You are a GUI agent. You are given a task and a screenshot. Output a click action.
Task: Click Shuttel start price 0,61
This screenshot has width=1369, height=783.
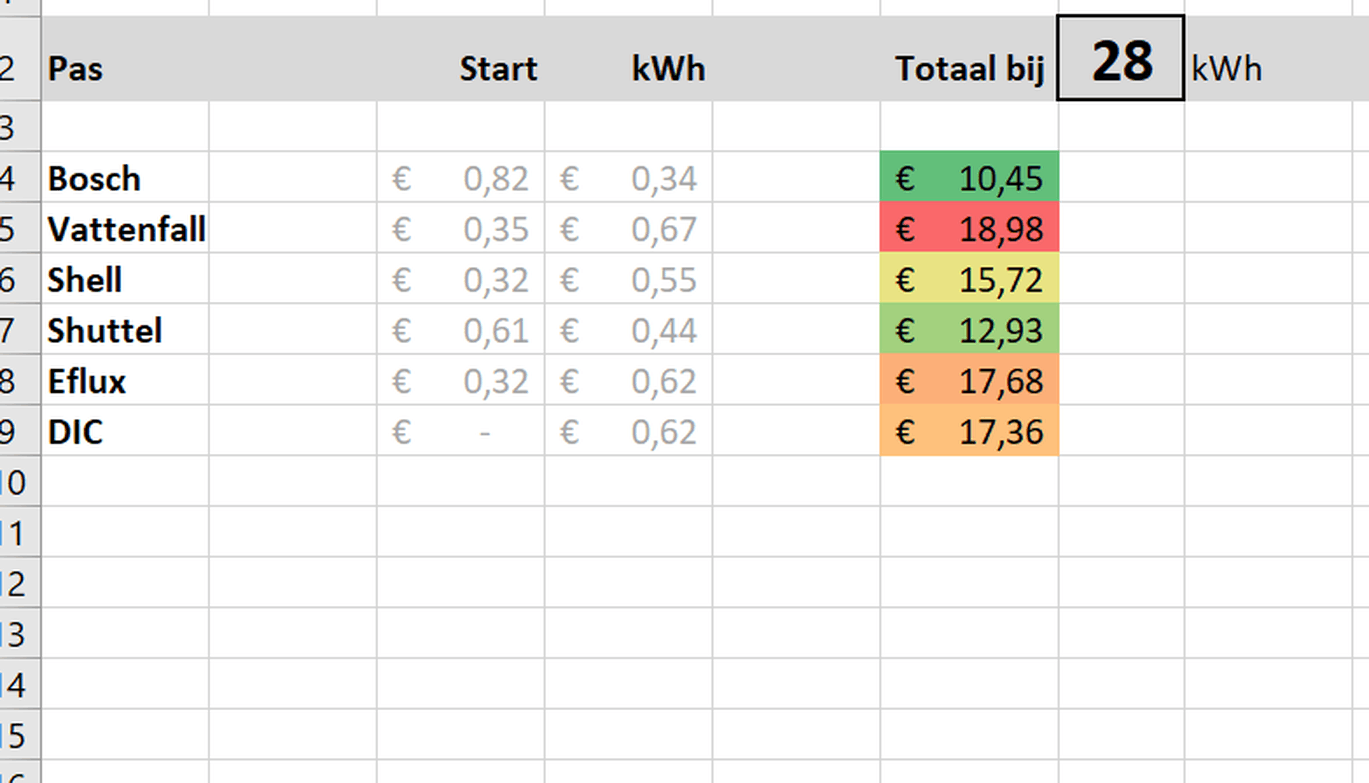(461, 330)
